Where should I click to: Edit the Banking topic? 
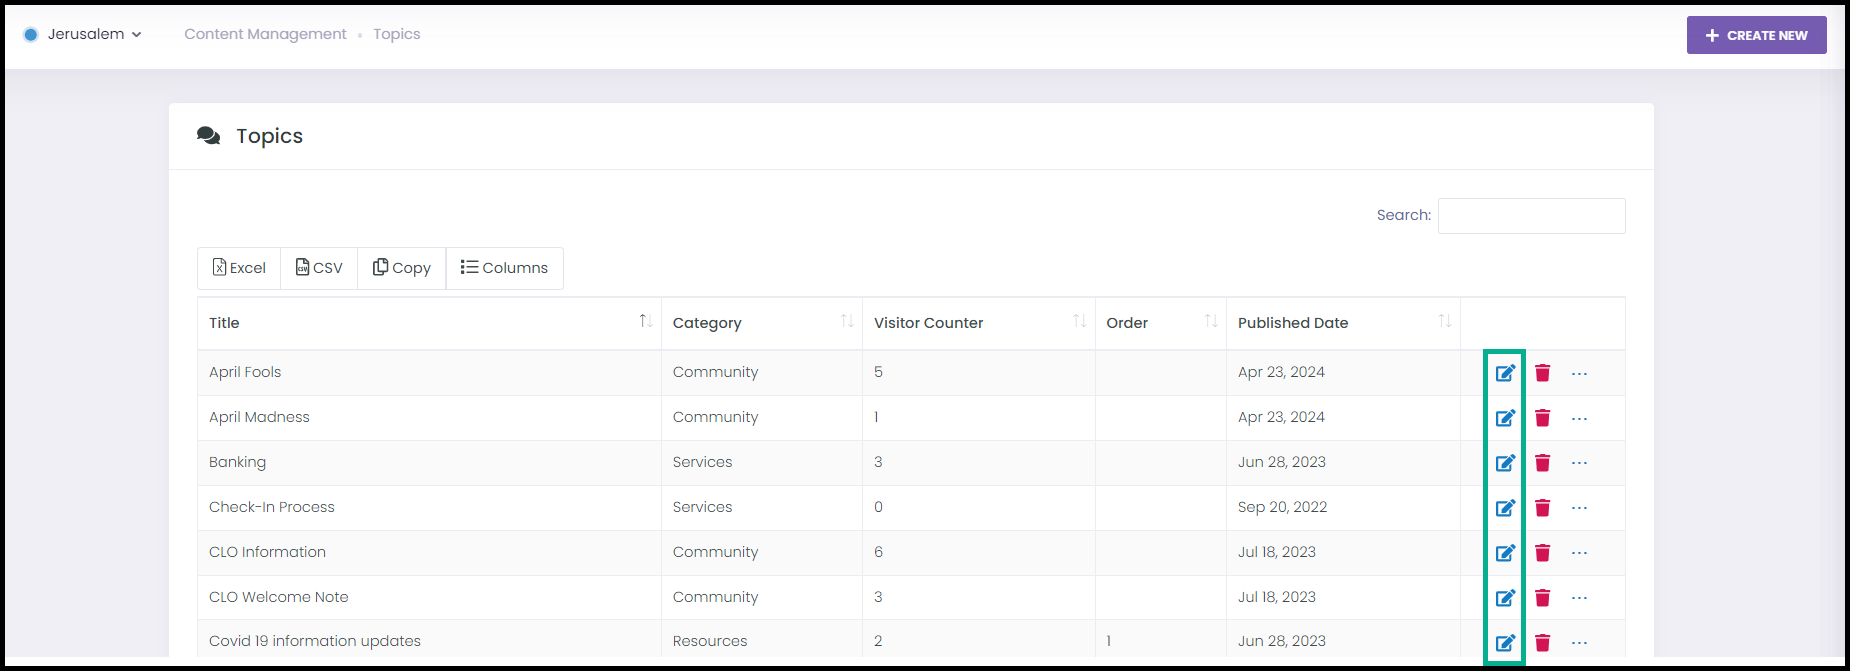[x=1505, y=463]
